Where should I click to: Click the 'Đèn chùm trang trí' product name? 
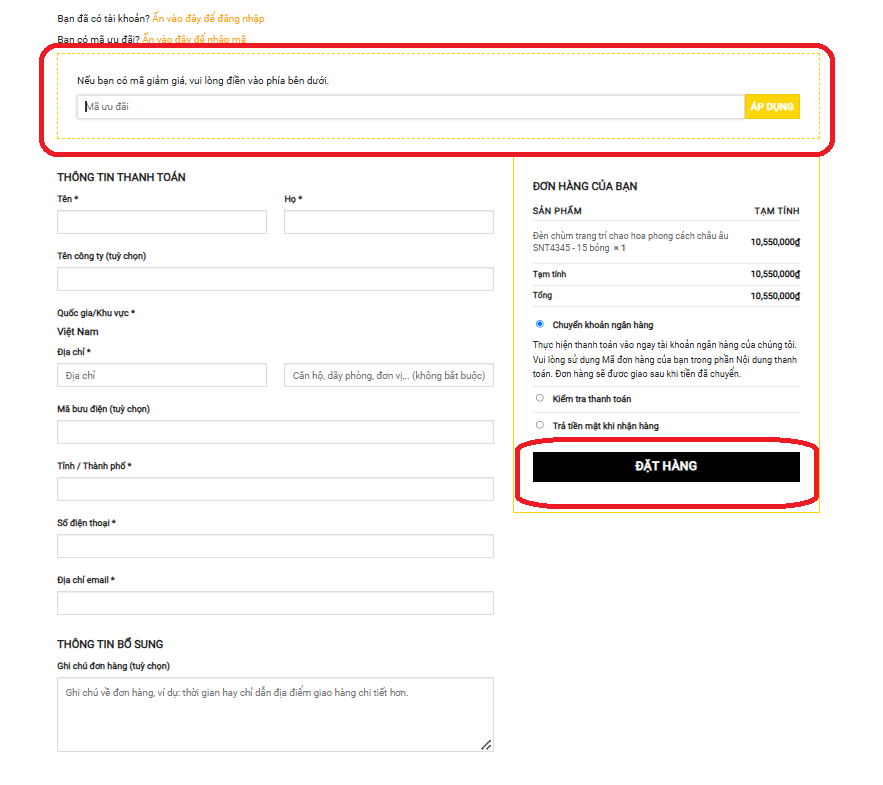pos(630,236)
